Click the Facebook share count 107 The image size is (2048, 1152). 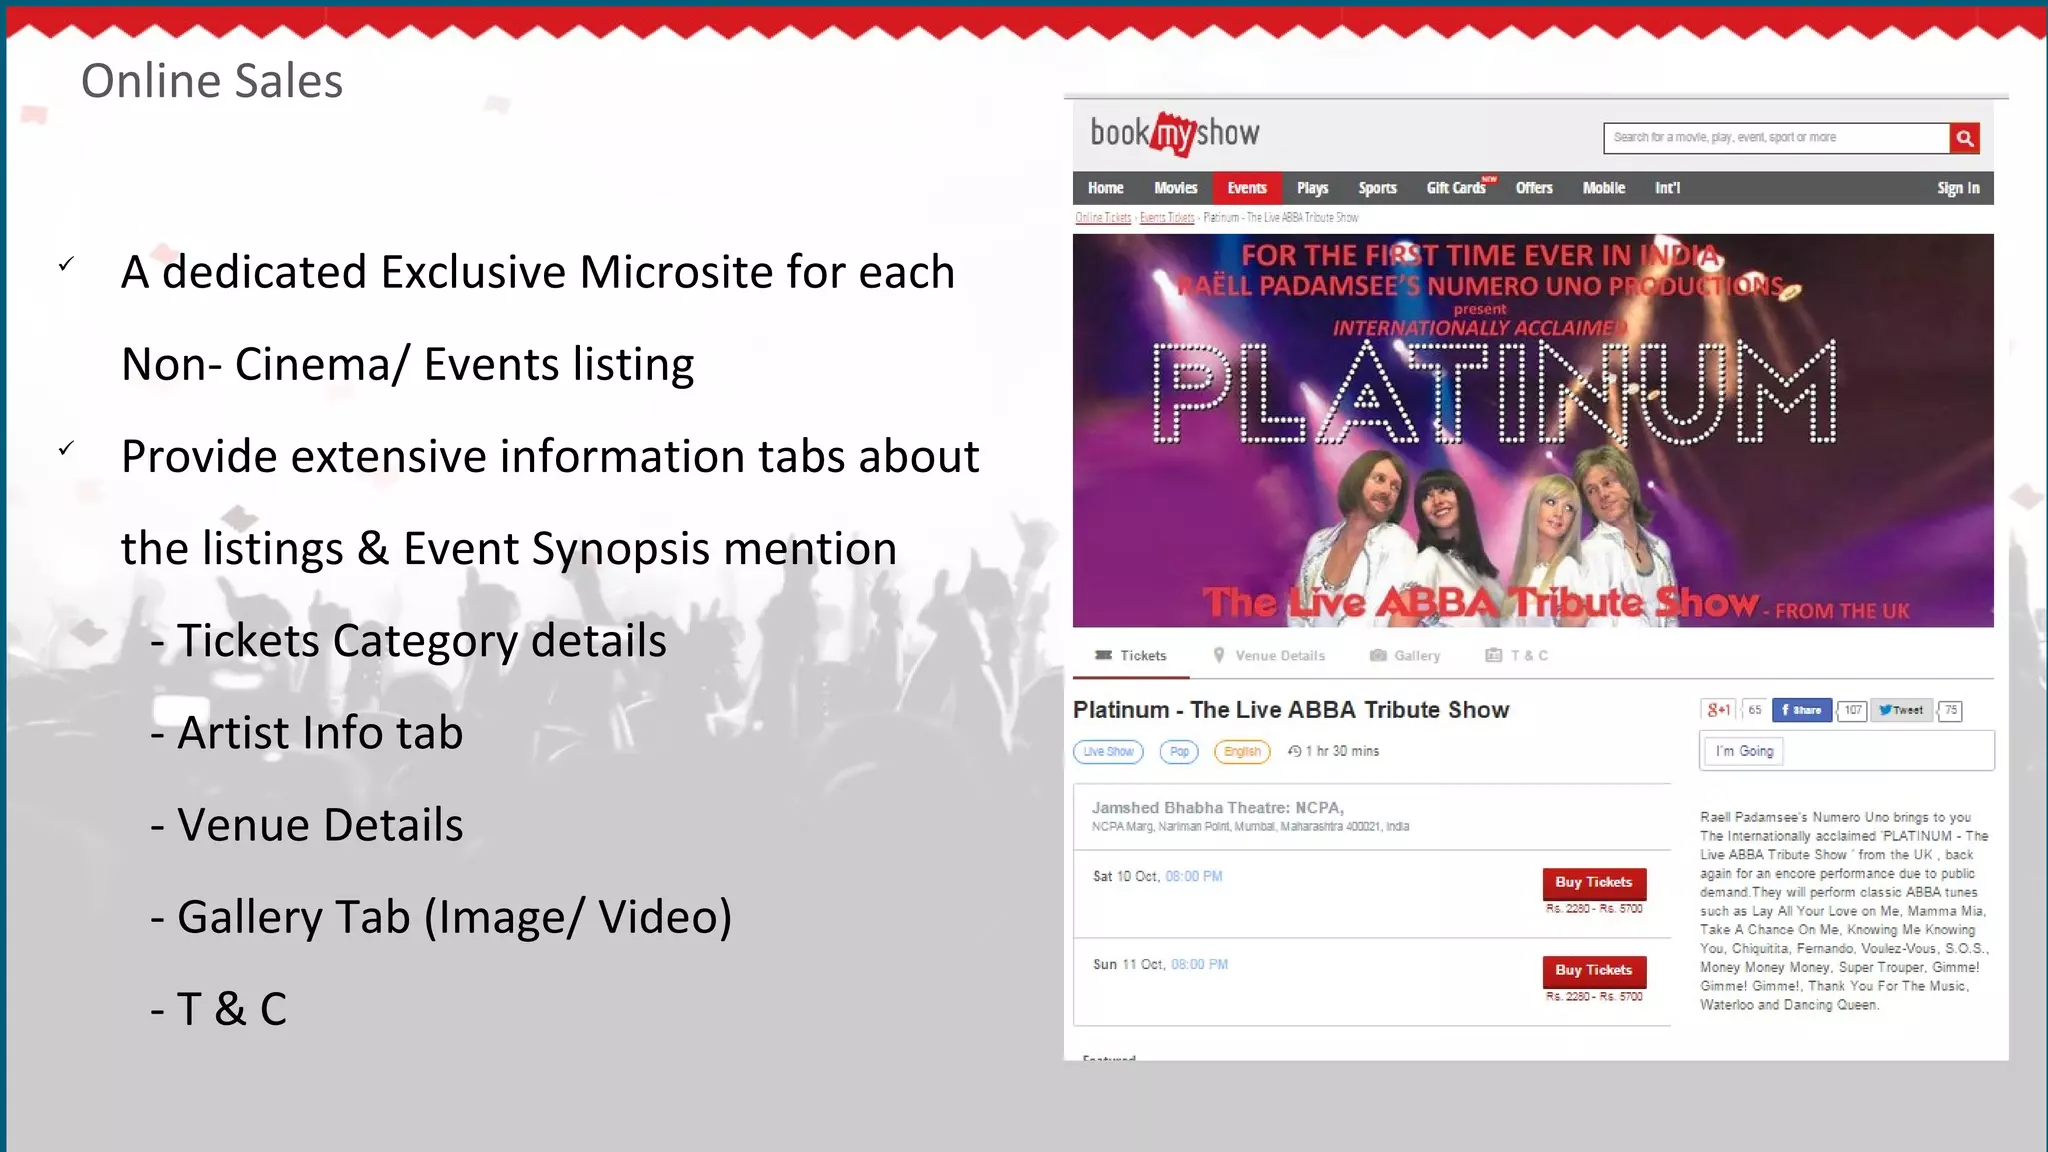pos(1853,710)
